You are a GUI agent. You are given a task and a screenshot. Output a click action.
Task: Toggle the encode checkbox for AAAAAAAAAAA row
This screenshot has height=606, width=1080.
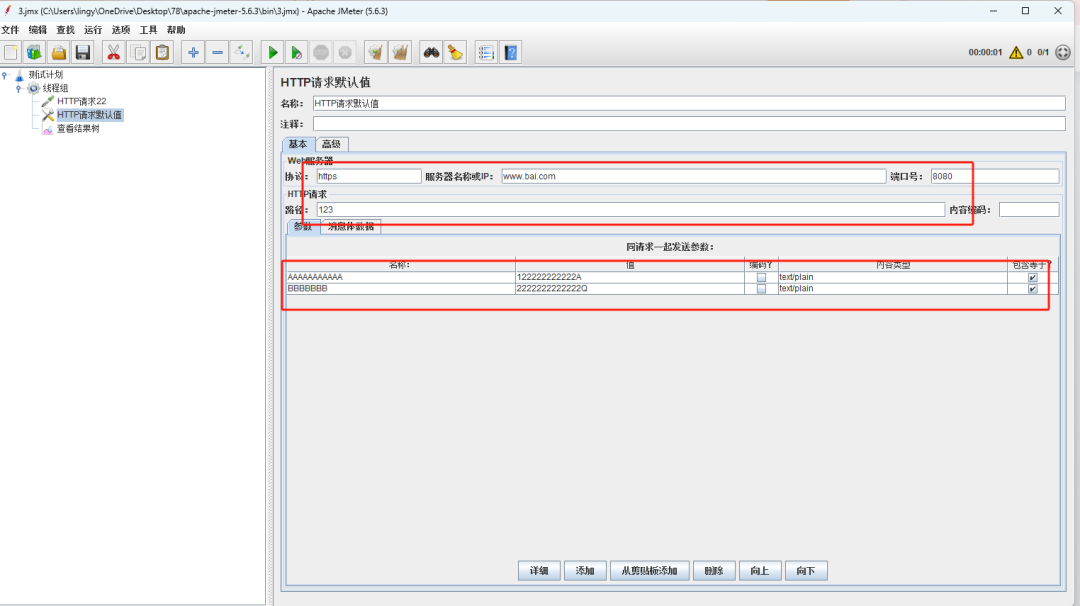point(761,277)
